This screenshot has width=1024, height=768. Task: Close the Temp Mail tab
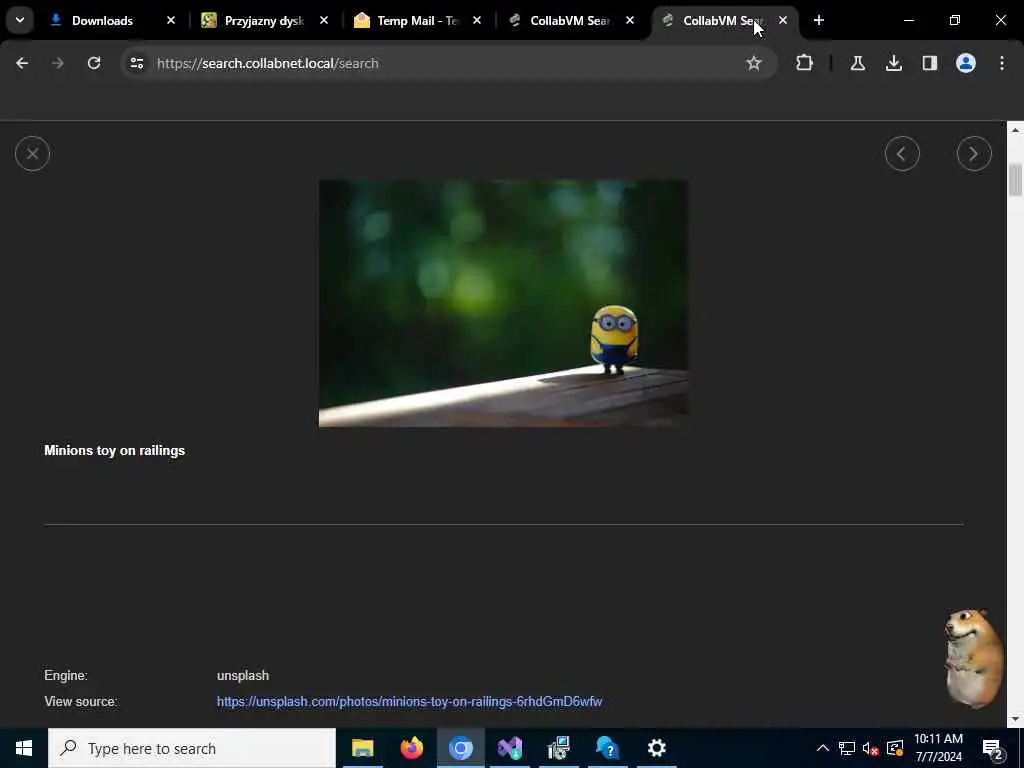477,21
